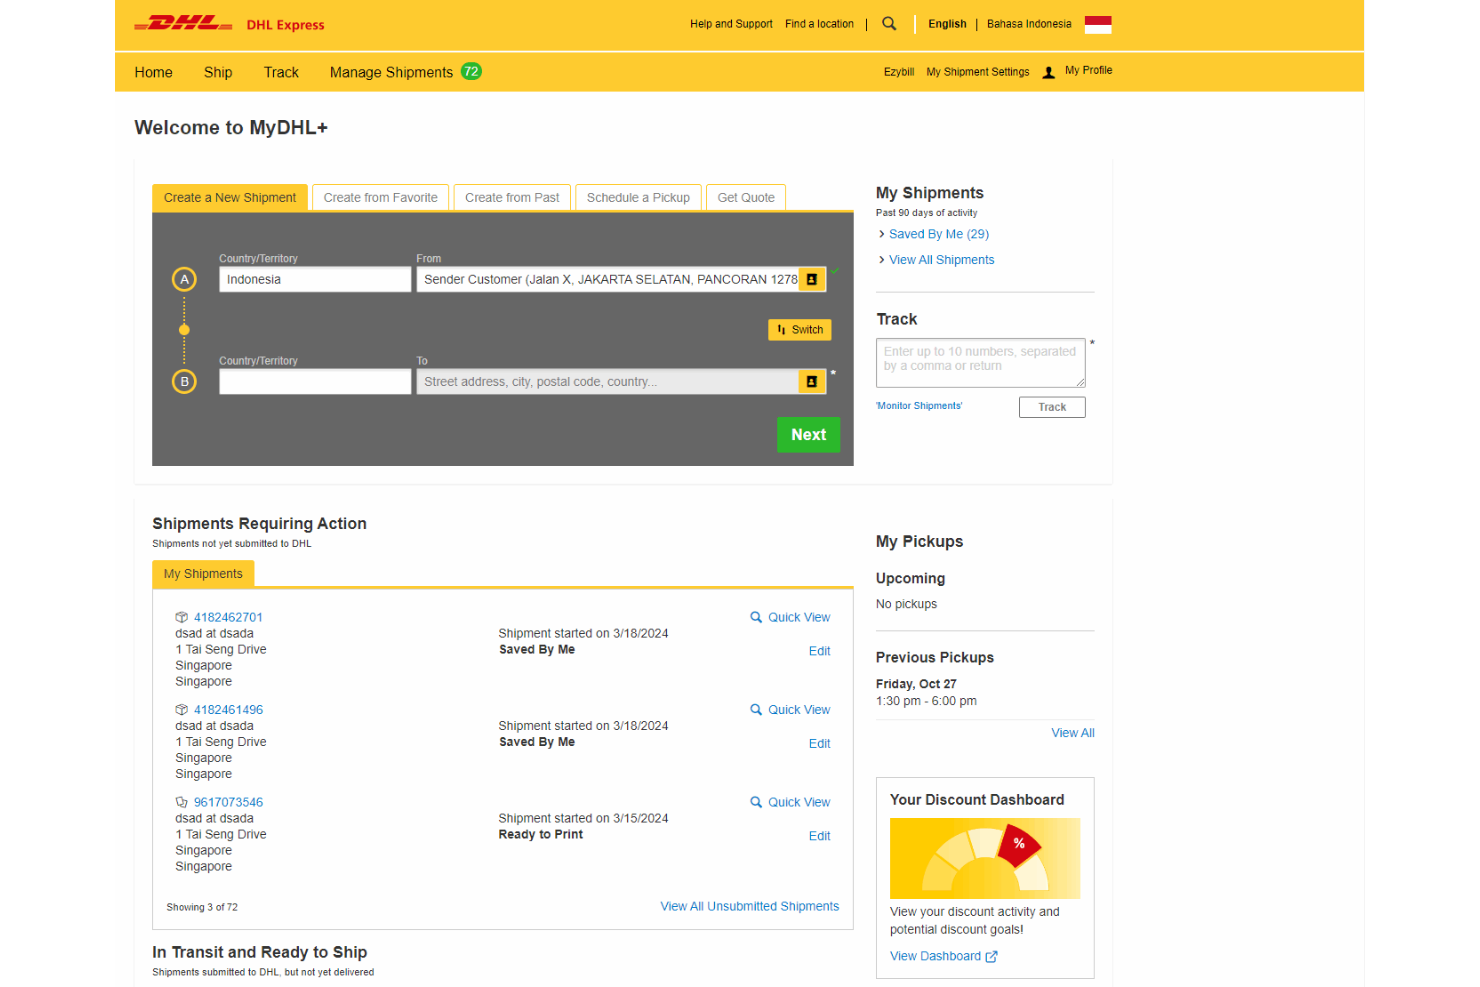Screen dimensions: 1480x987
Task: Edit shipment 4182461496
Action: 820,744
